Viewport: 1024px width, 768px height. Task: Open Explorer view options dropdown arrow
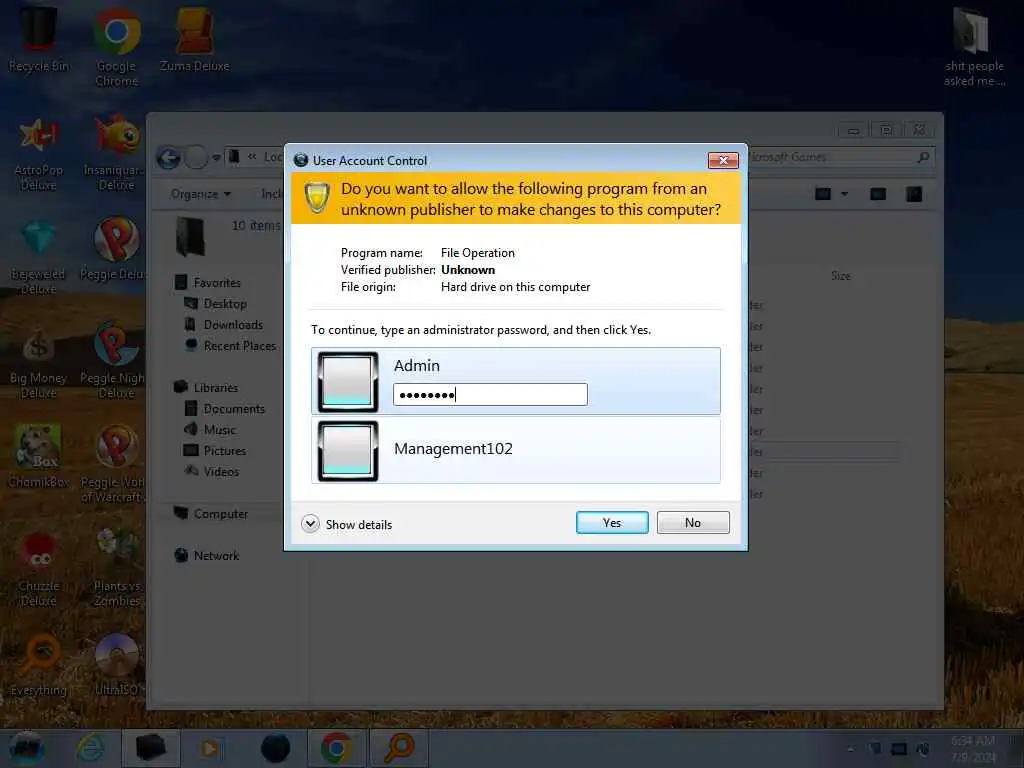click(844, 194)
